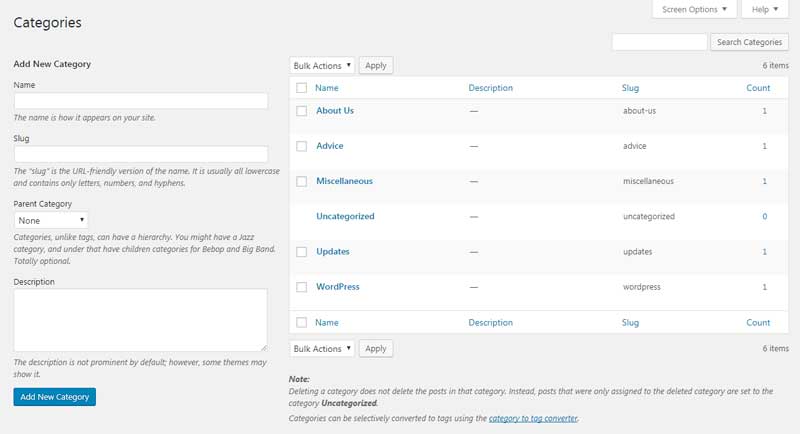The height and width of the screenshot is (434, 800).
Task: Open the Uncategorized category link
Action: [345, 216]
